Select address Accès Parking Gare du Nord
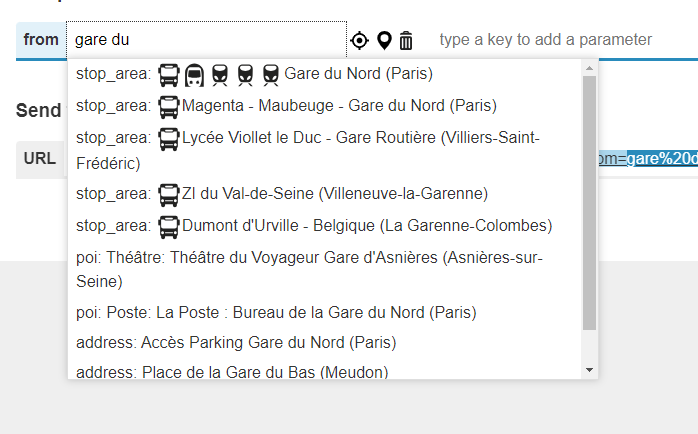The image size is (698, 434). [x=325, y=343]
